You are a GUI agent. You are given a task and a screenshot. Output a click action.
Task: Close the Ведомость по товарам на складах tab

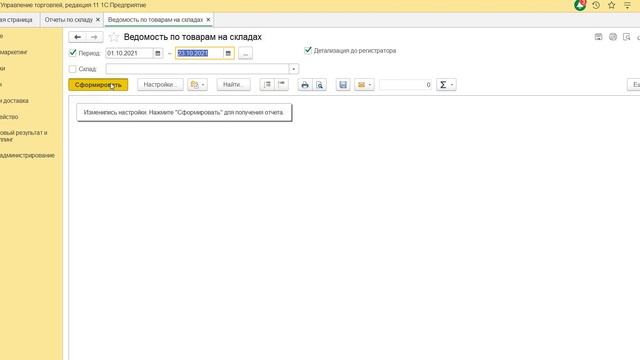pyautogui.click(x=208, y=20)
